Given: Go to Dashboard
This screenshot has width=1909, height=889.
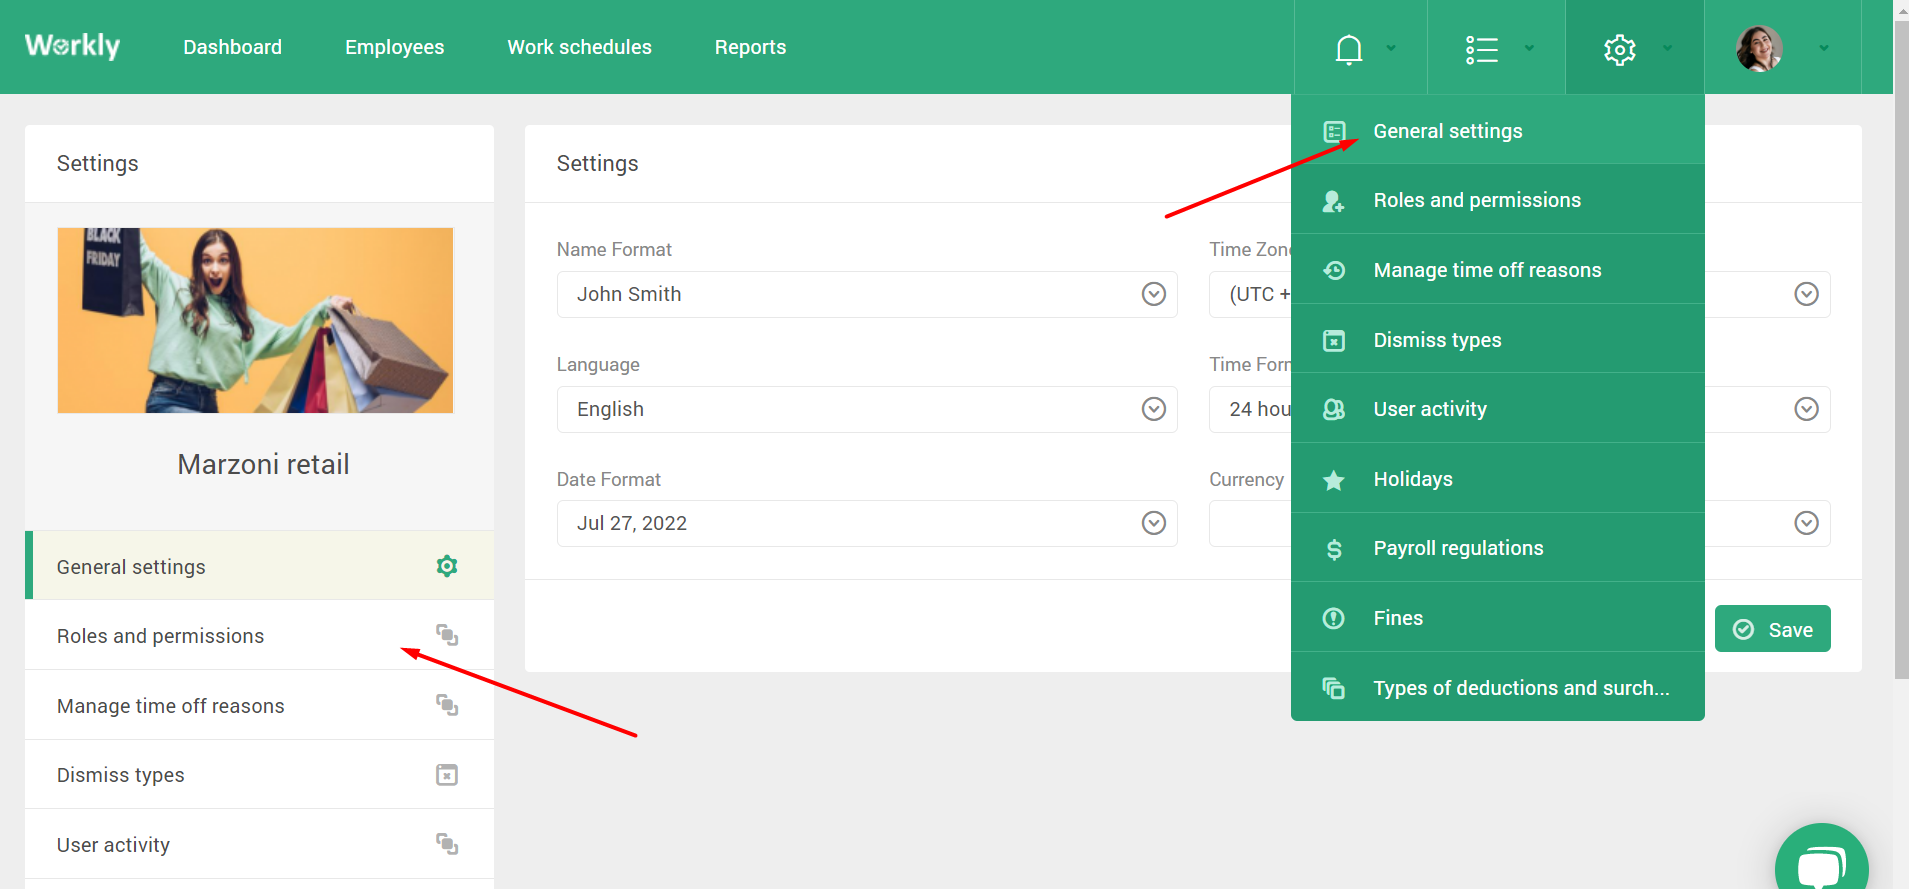Looking at the screenshot, I should pos(233,47).
